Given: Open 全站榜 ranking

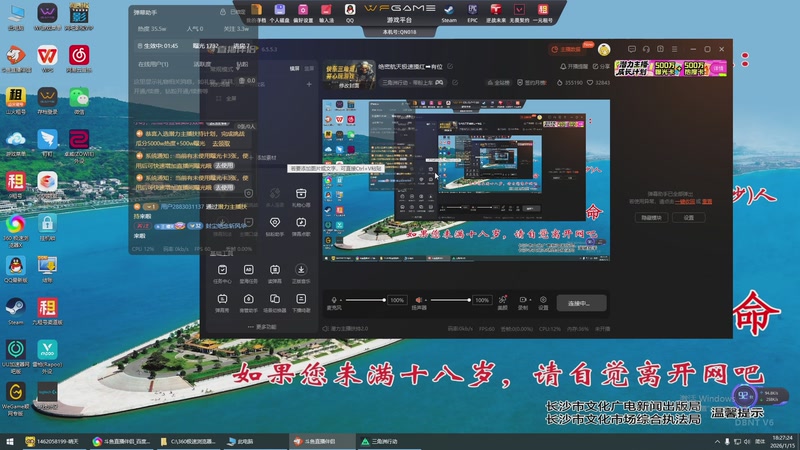Looking at the screenshot, I should pos(498,82).
